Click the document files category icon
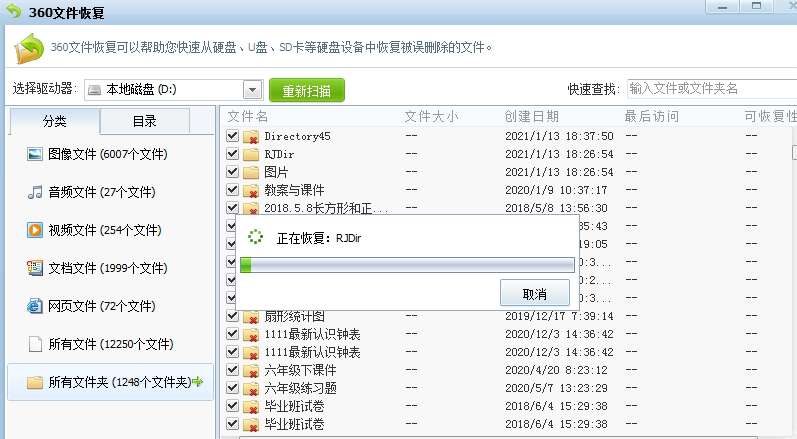This screenshot has height=439, width=797. point(35,268)
